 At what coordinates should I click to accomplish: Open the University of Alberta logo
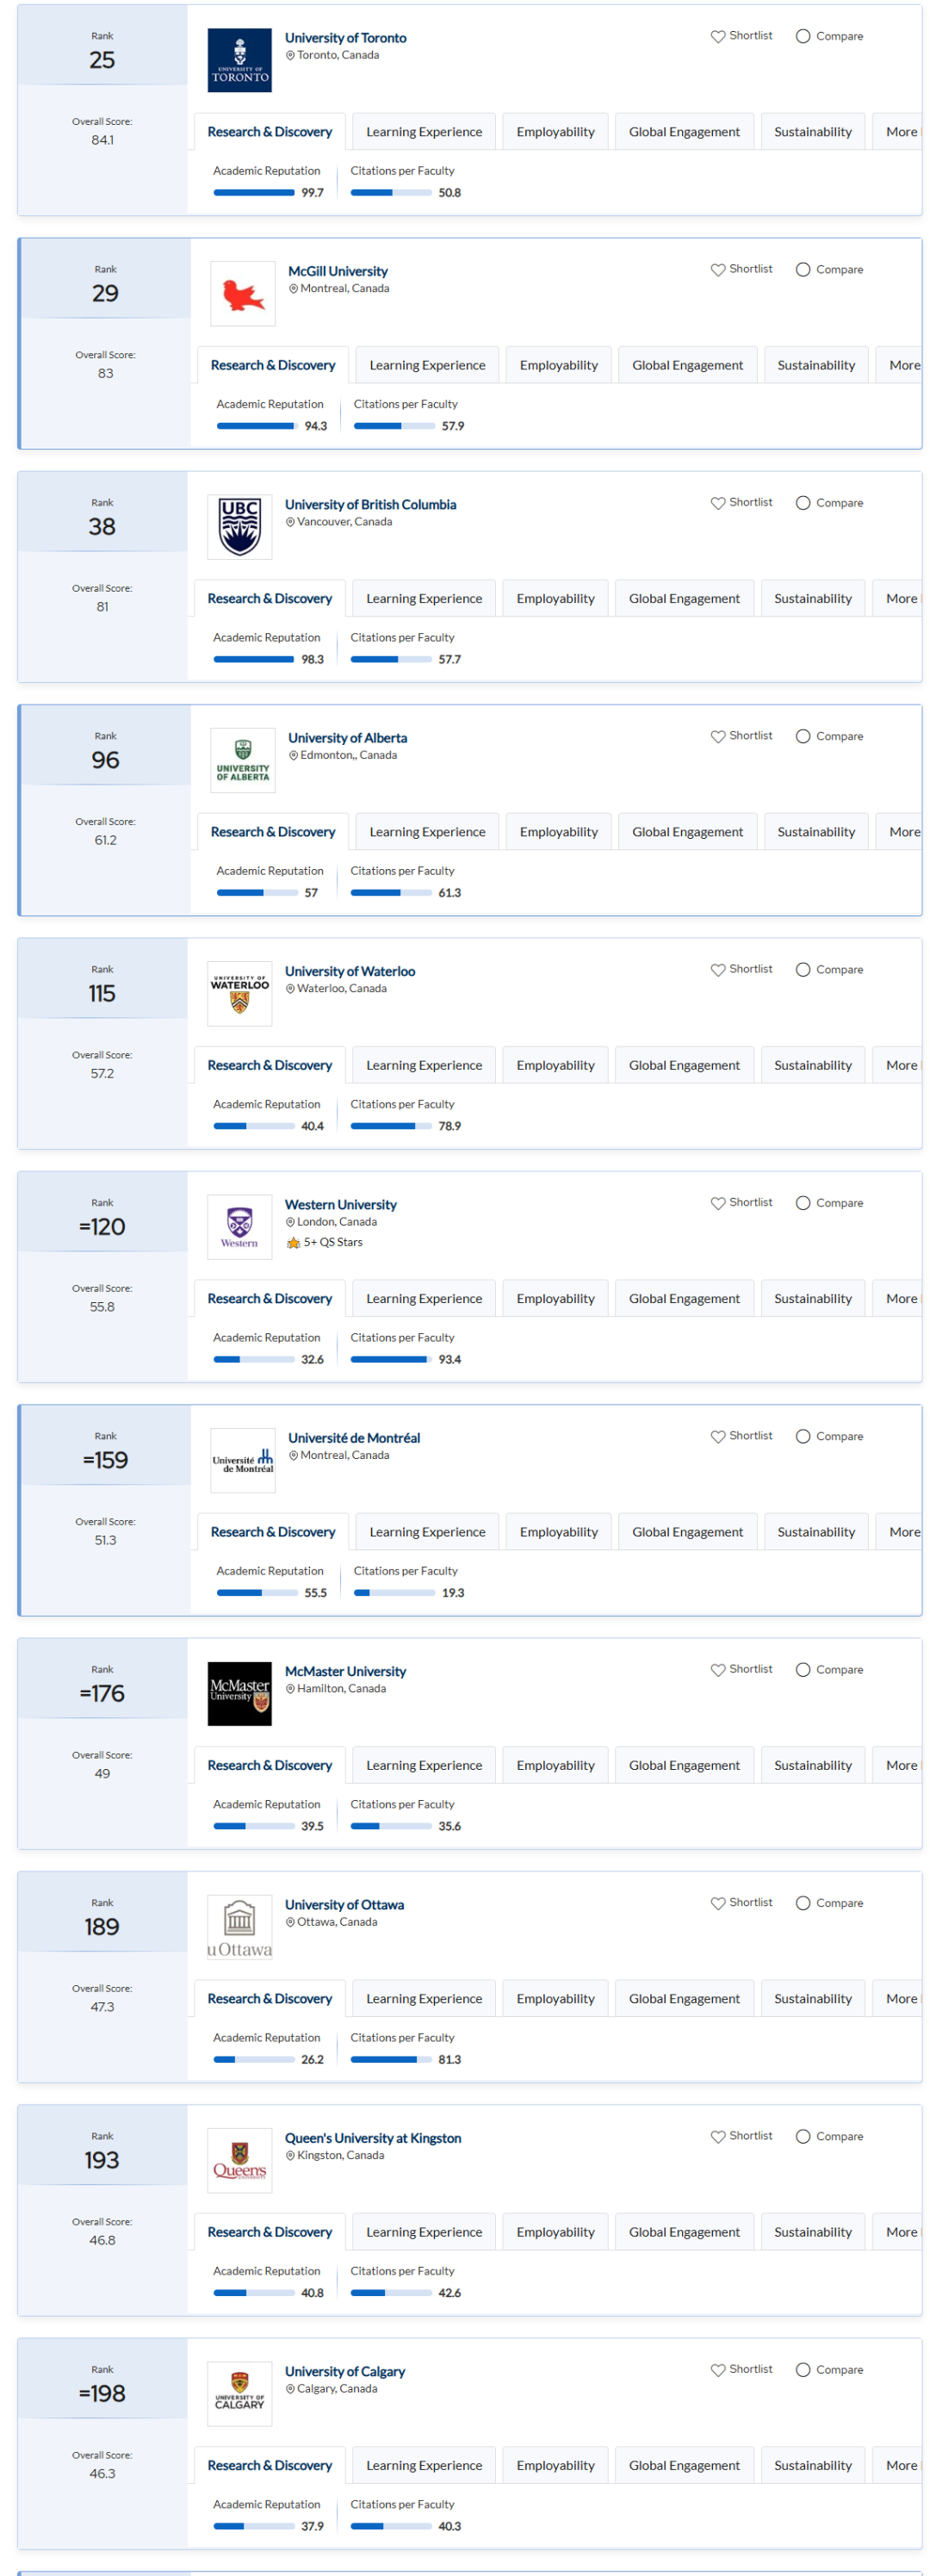[243, 761]
